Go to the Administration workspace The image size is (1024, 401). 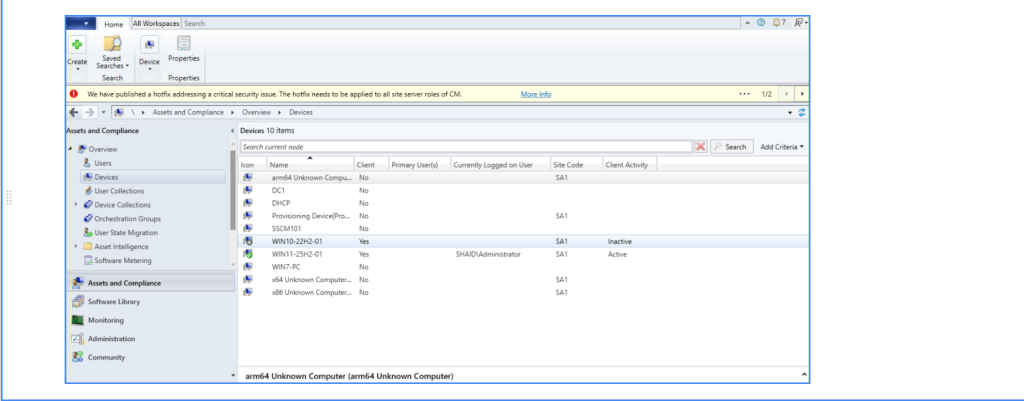point(111,339)
